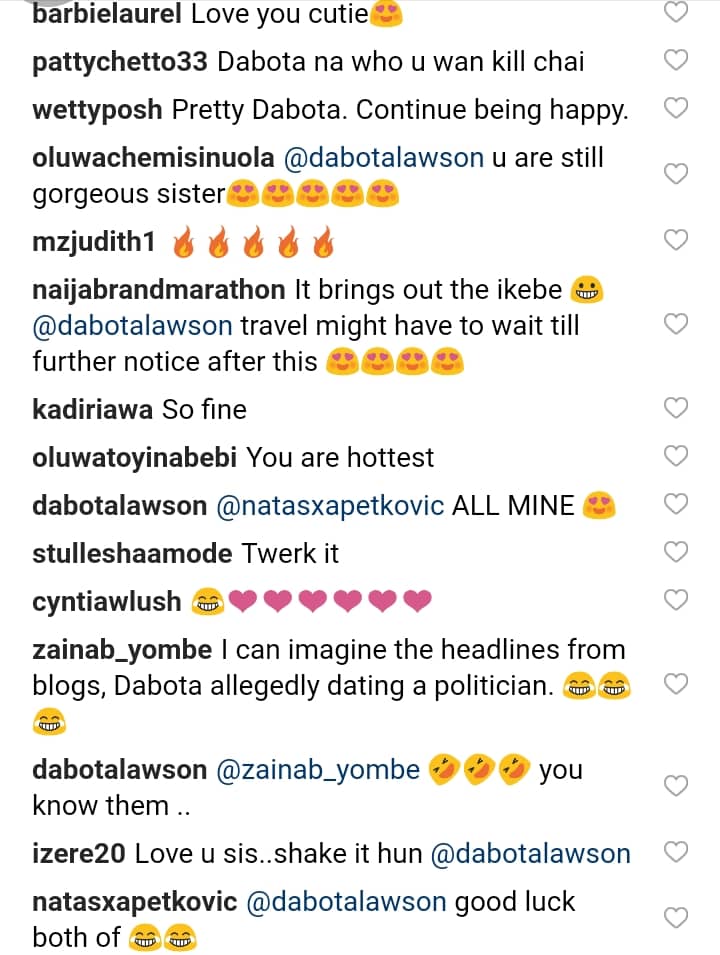Image resolution: width=720 pixels, height=955 pixels.
Task: Tap heart beside kadiriawa's 'So fine' comment
Action: pos(677,408)
